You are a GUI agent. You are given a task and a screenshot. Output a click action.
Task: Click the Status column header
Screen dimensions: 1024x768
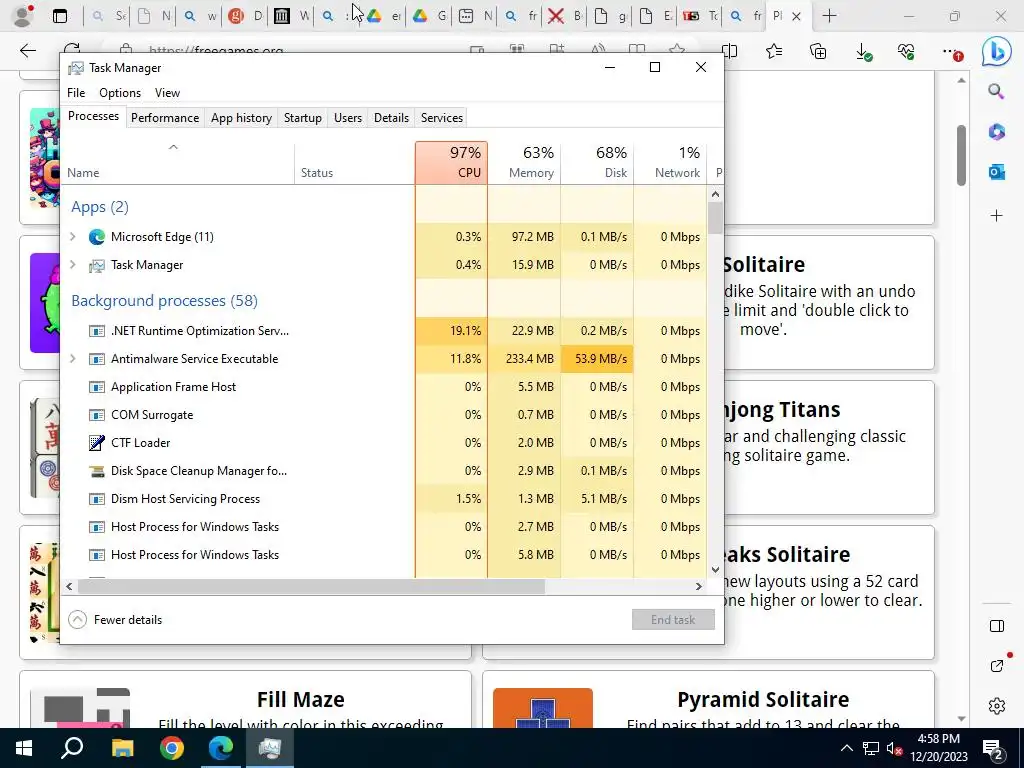click(x=355, y=163)
